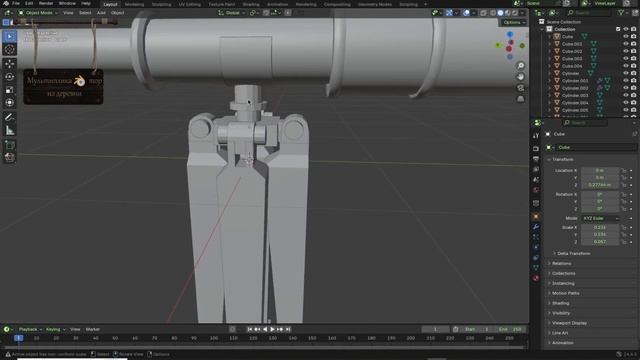Toggle Location X lock icon
Viewport: 640px width, 360px height.
tap(624, 171)
